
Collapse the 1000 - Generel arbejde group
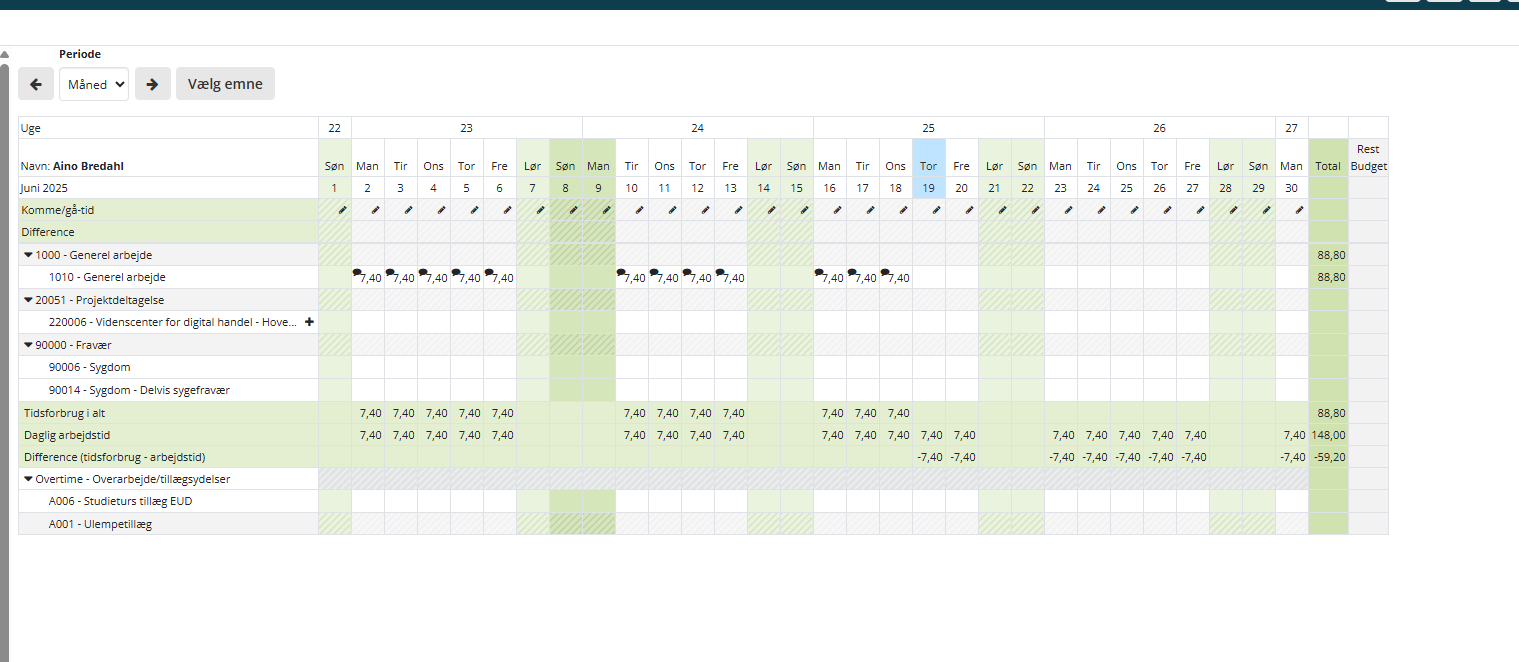click(28, 255)
